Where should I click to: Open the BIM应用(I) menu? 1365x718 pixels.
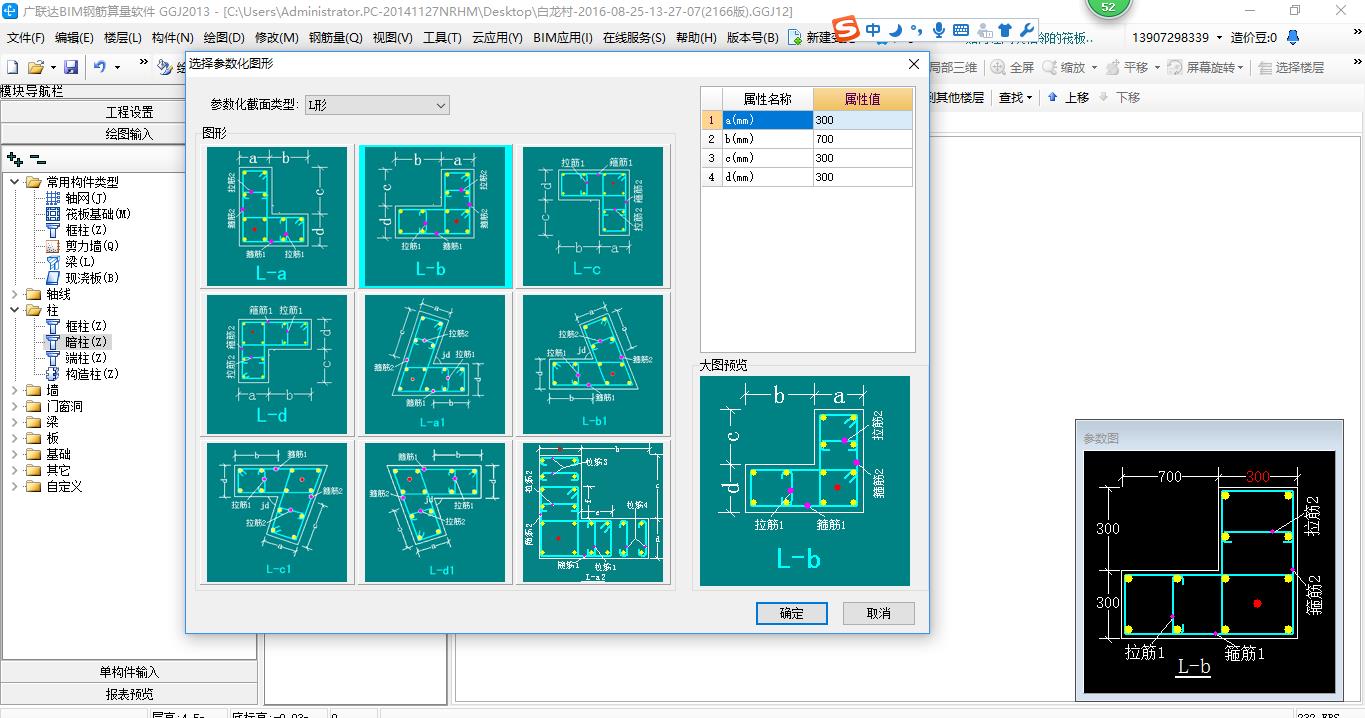(563, 38)
